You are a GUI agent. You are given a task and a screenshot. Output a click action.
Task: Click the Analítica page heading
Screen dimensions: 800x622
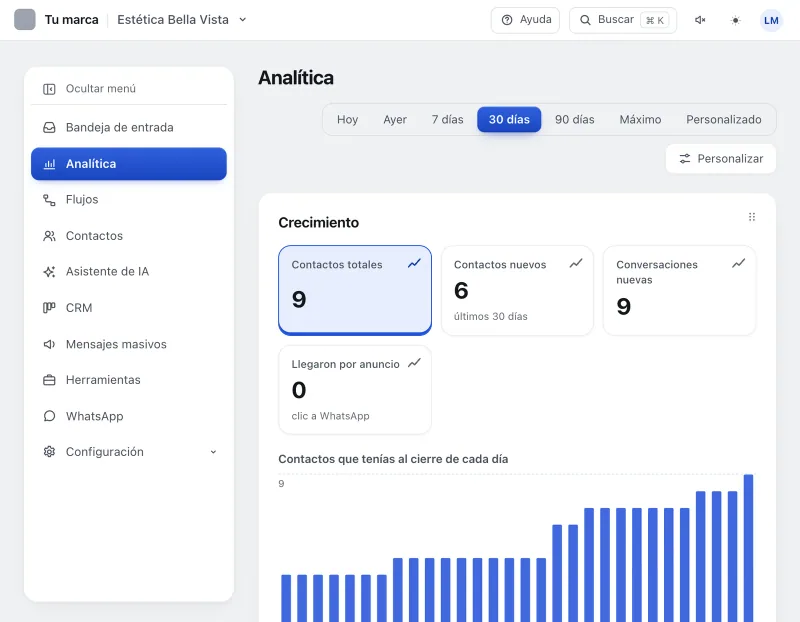pyautogui.click(x=296, y=78)
